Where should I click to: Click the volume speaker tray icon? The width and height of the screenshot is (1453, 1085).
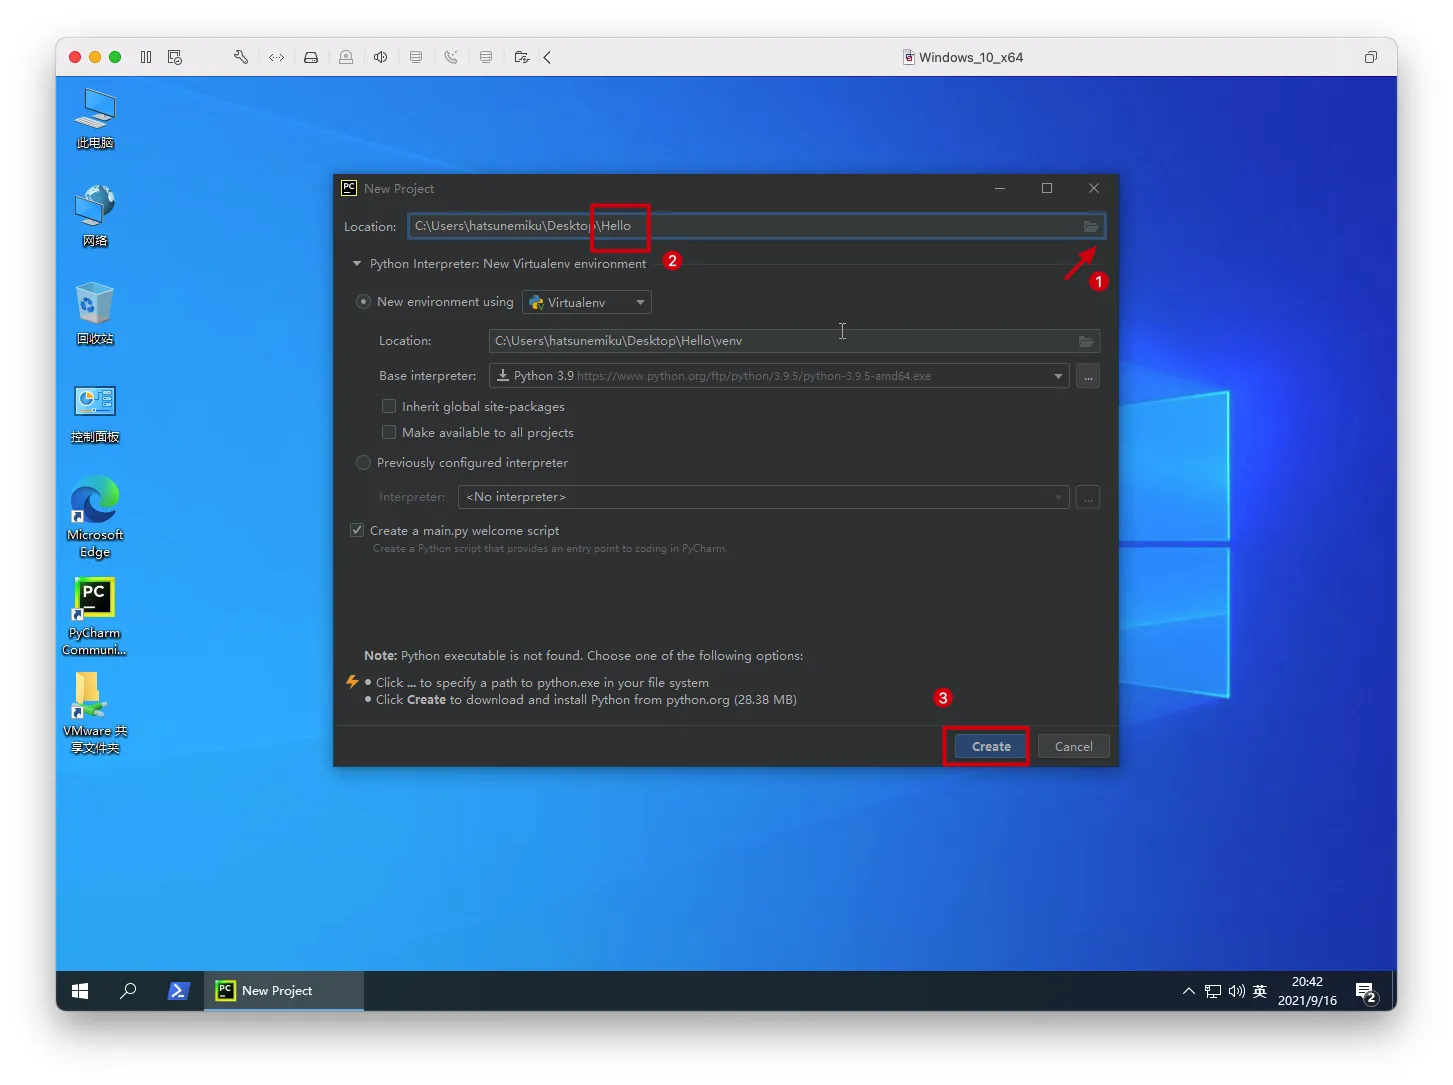(x=1236, y=991)
